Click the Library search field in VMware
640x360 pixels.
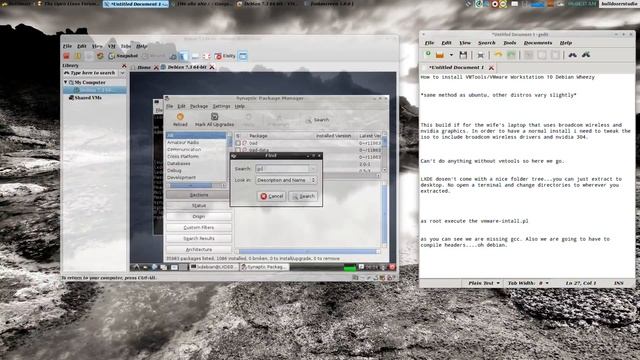(90, 73)
